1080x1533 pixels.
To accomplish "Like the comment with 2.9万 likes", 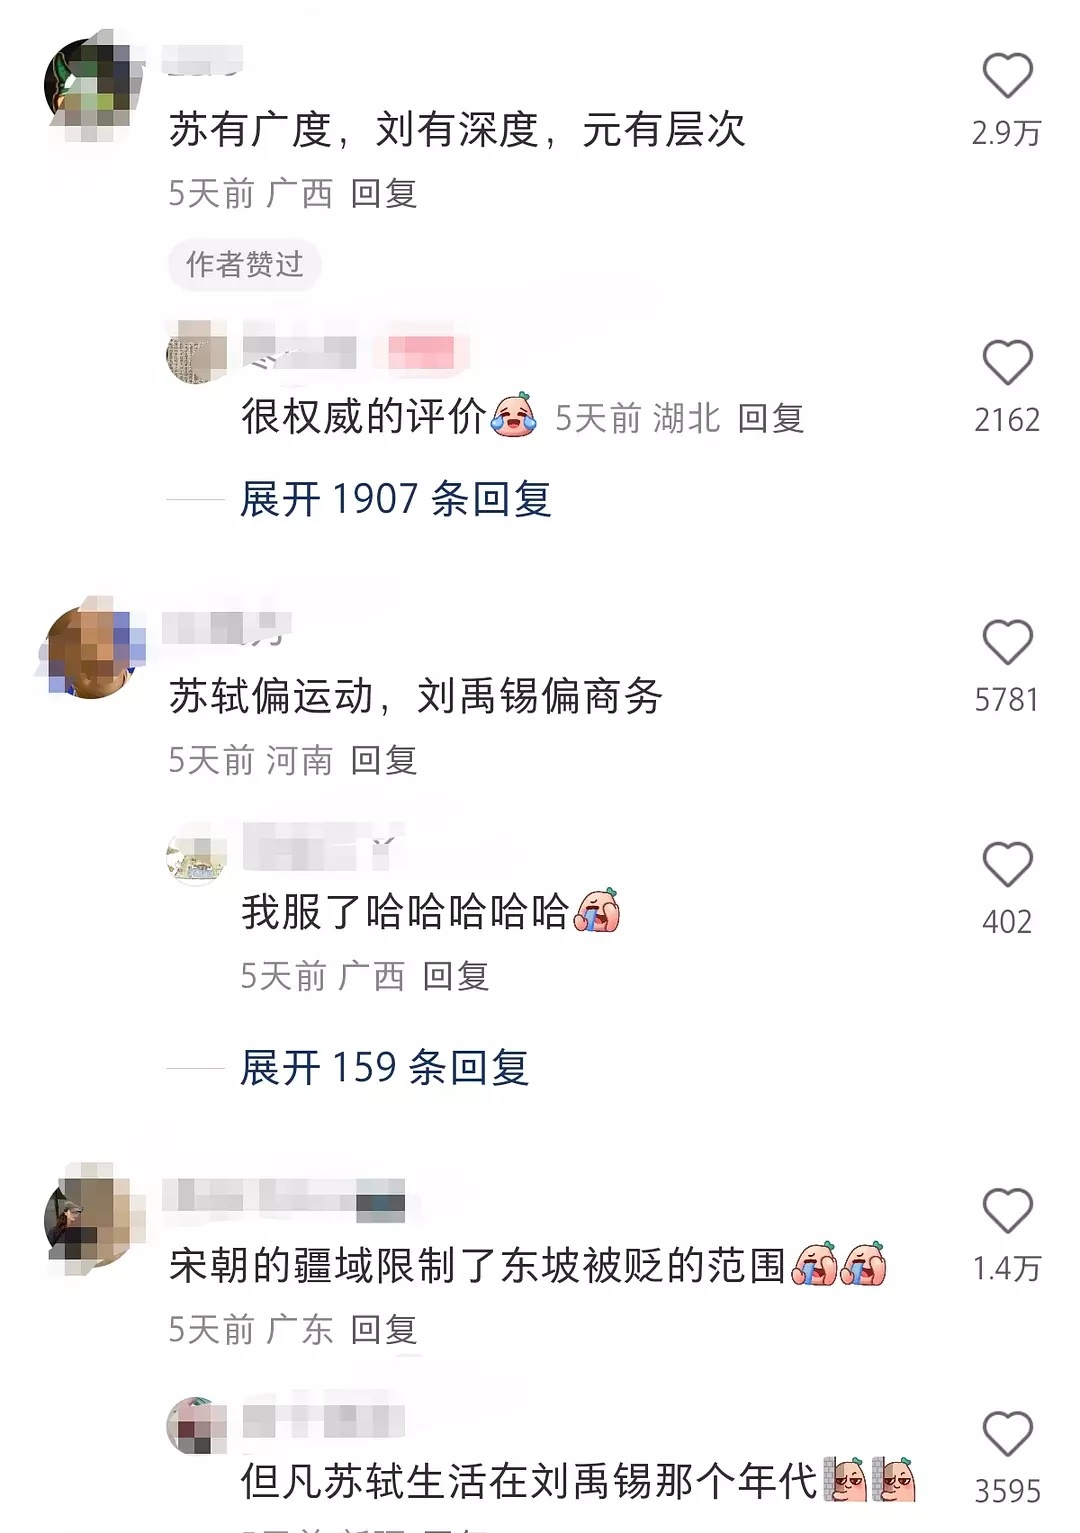I will pyautogui.click(x=1007, y=76).
